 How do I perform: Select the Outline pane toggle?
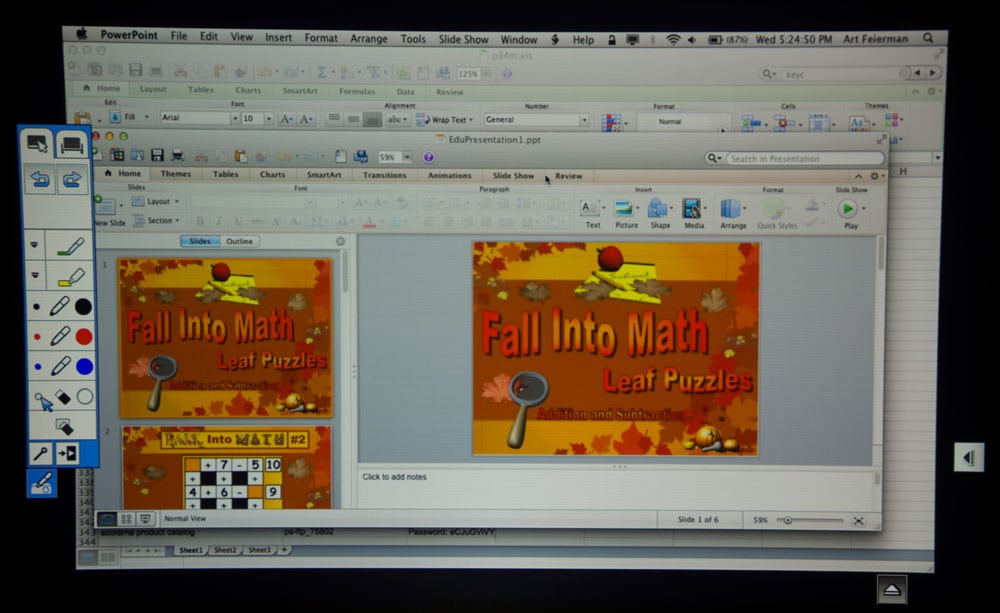(239, 241)
